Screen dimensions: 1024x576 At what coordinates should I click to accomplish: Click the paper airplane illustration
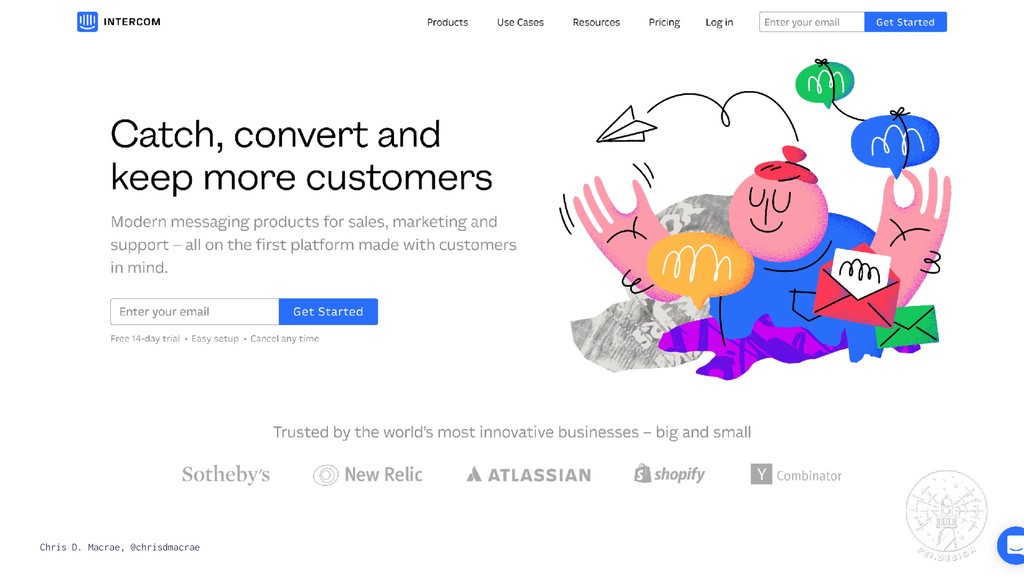[626, 125]
